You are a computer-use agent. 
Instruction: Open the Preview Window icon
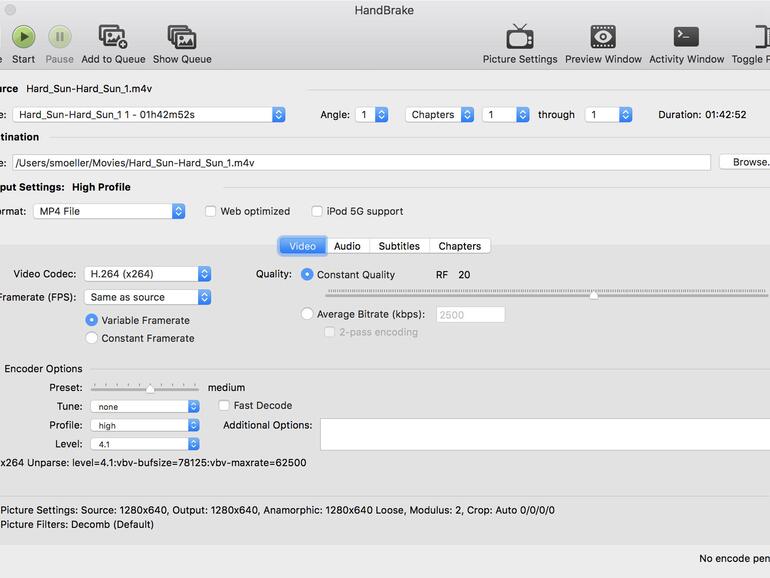(x=603, y=37)
